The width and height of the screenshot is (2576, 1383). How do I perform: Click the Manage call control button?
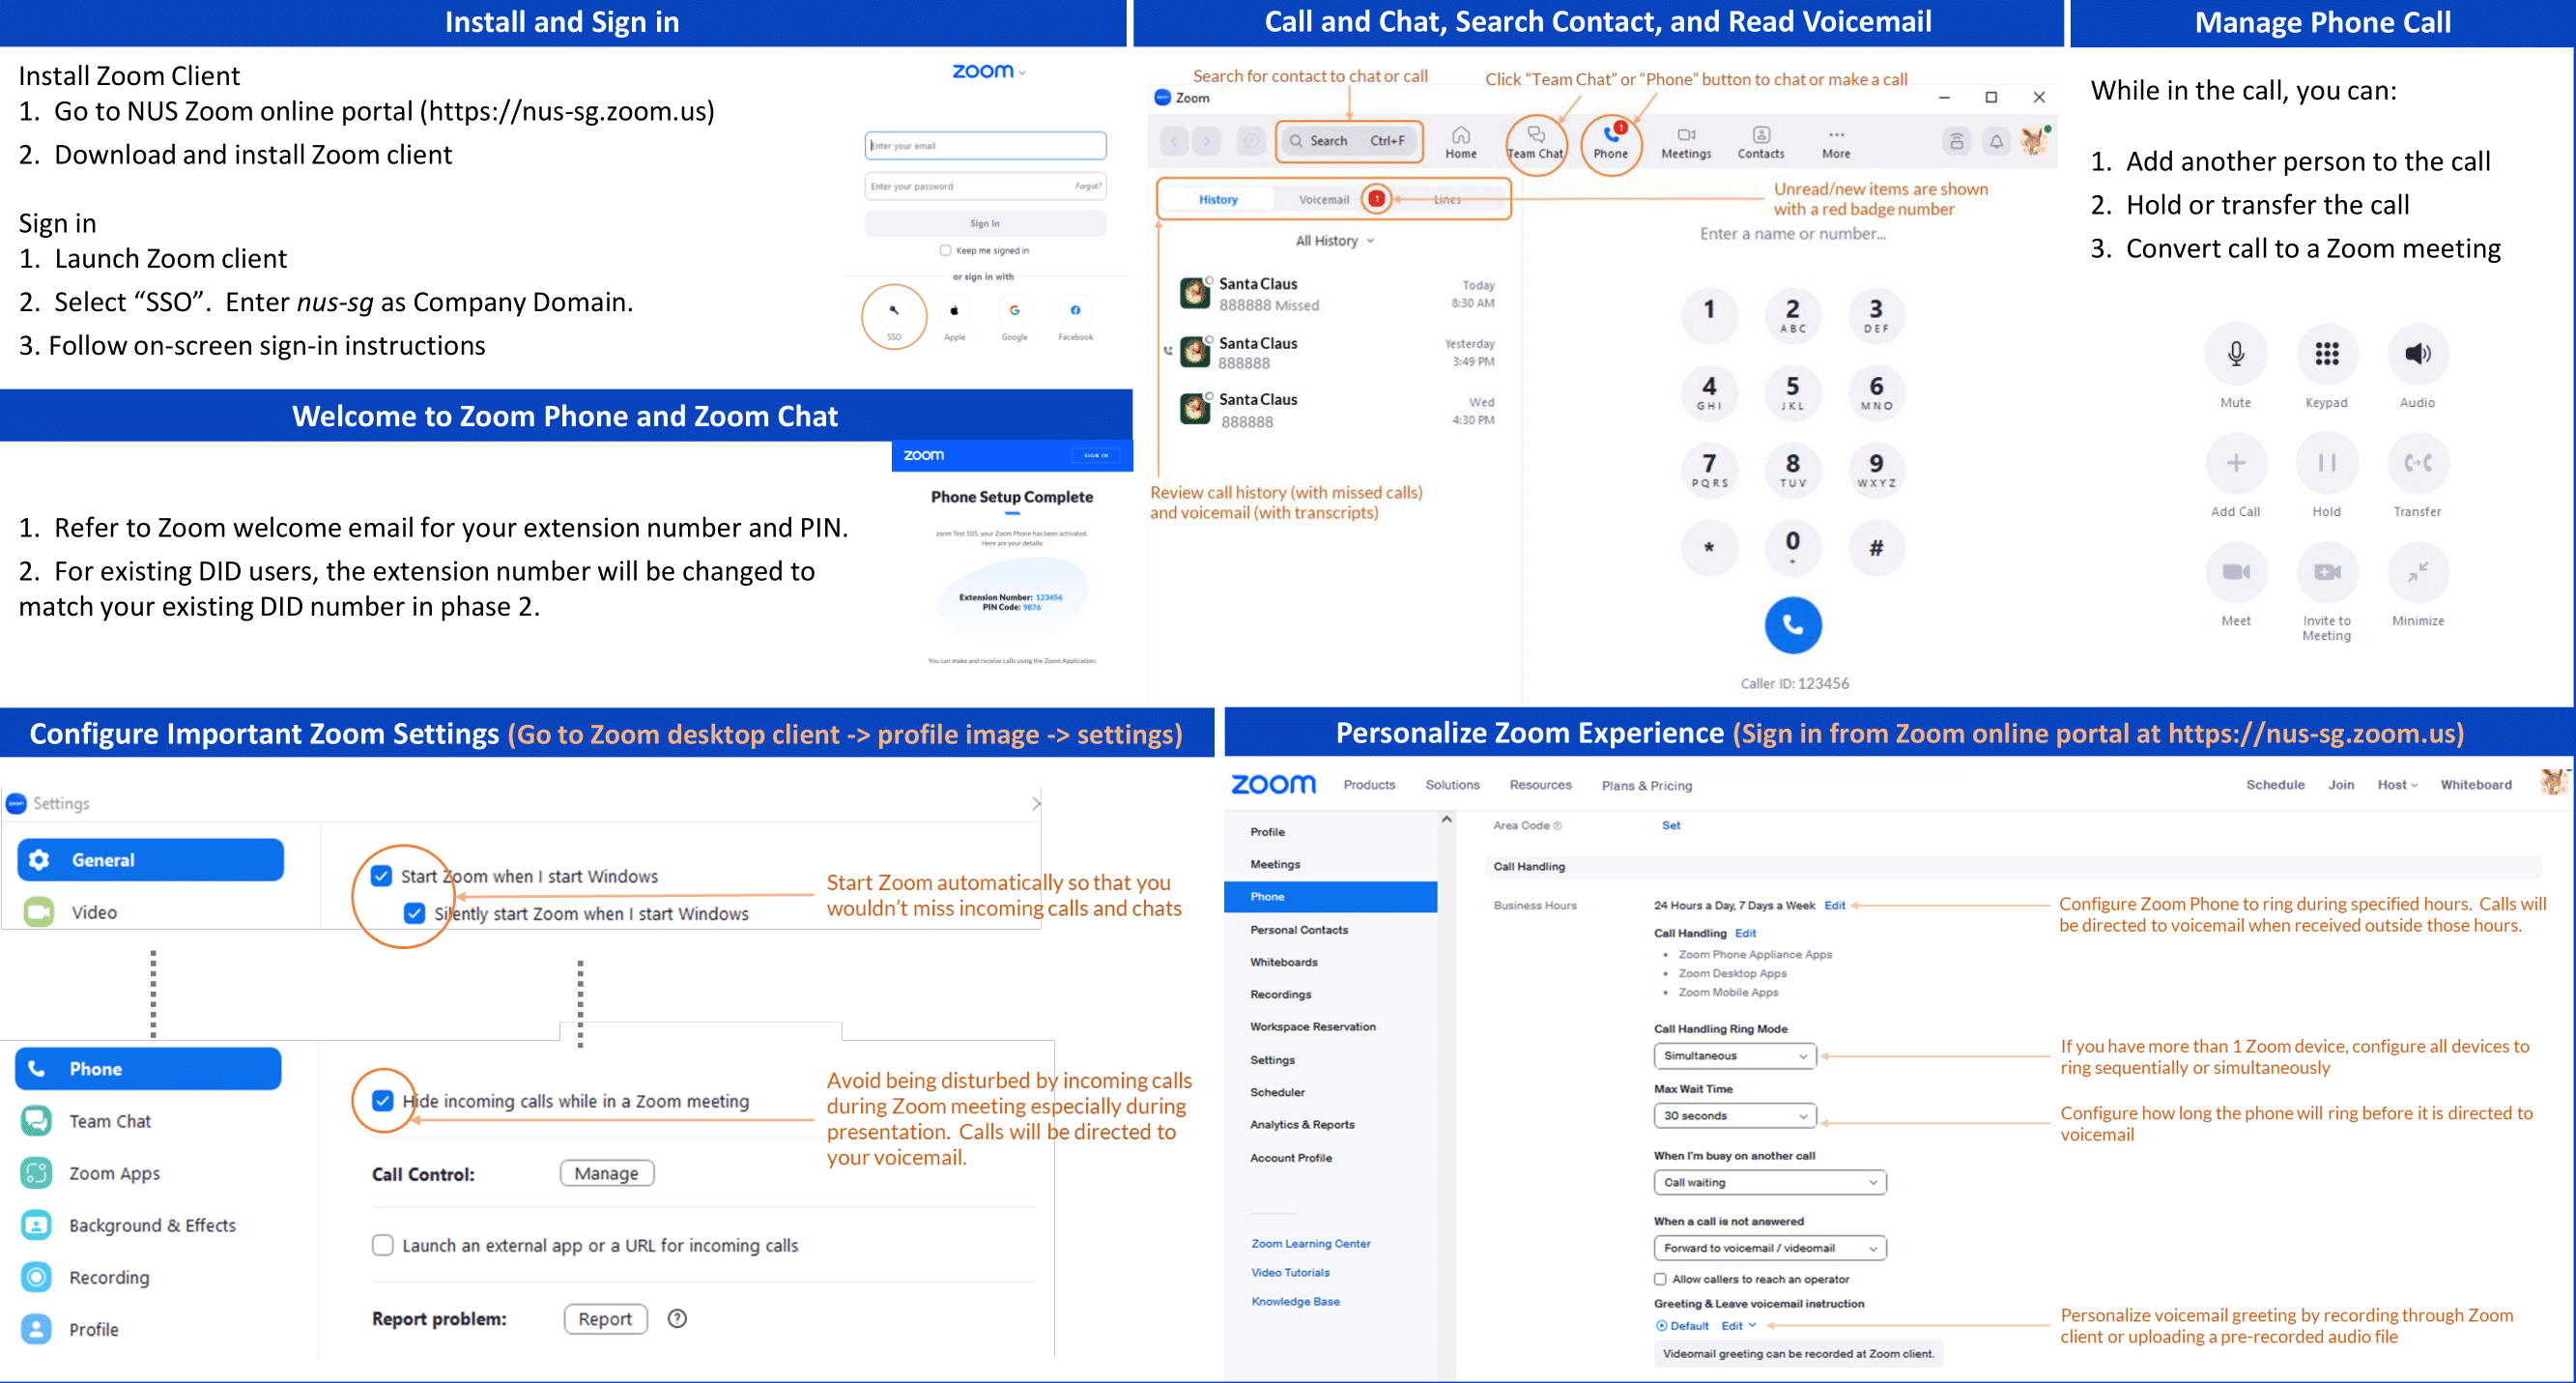[606, 1173]
